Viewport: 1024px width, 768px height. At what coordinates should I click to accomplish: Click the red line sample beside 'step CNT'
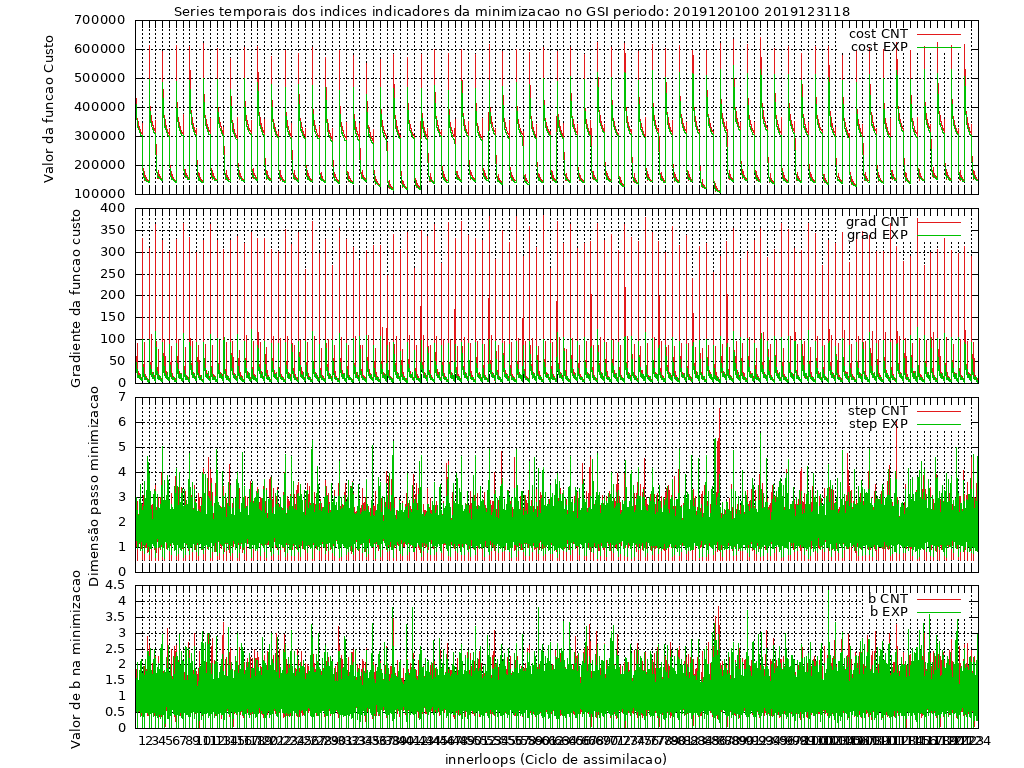(939, 411)
